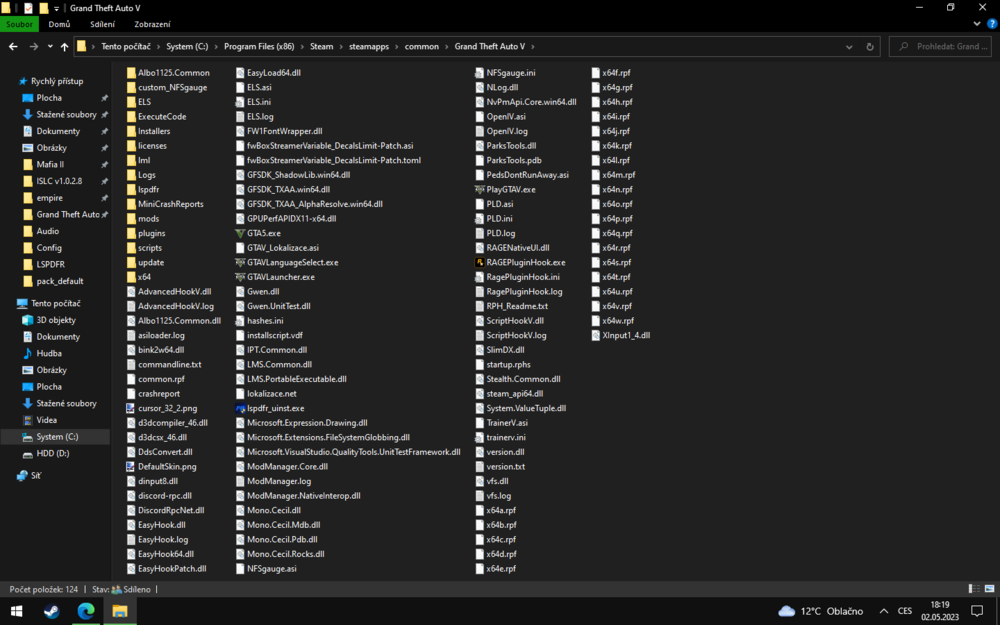The width and height of the screenshot is (1000, 625).
Task: Open the Domů ribbon tab
Action: 59,24
